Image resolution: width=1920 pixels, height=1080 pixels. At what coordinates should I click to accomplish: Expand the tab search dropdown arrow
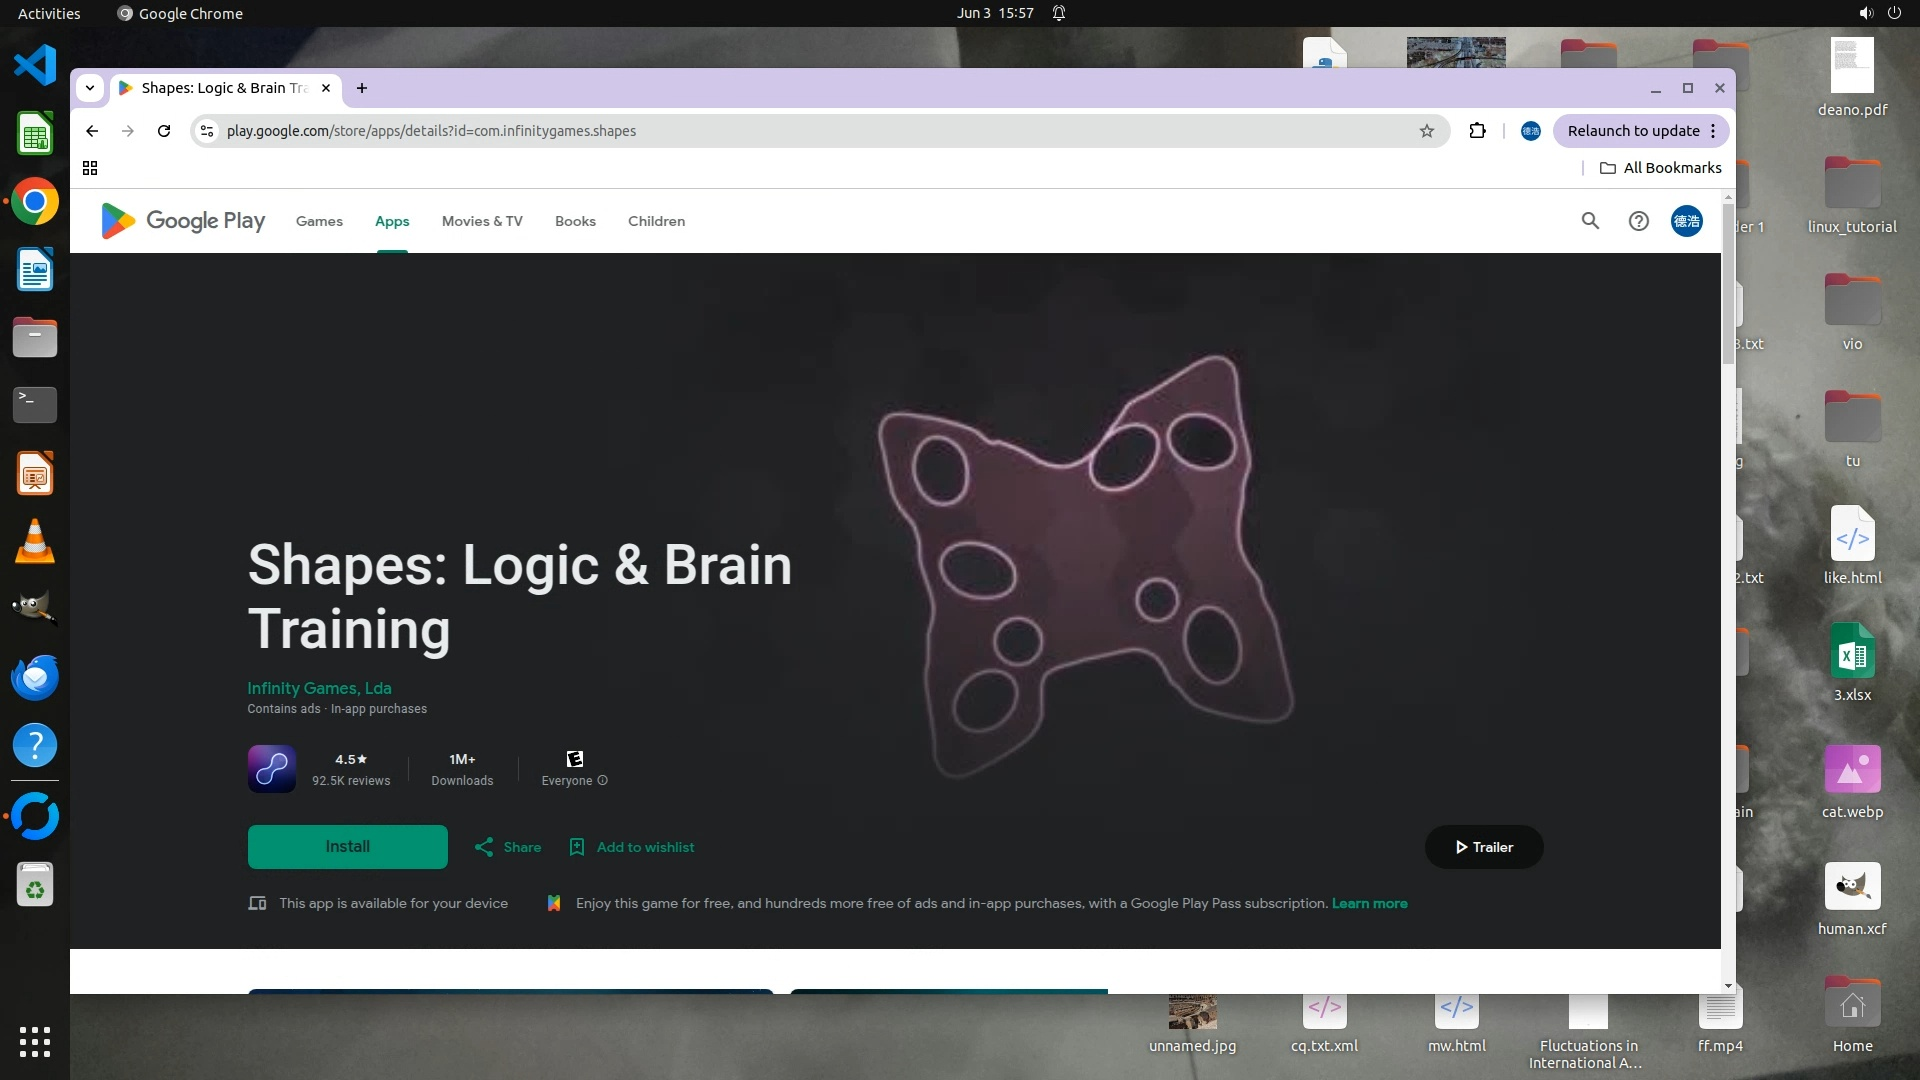click(90, 88)
